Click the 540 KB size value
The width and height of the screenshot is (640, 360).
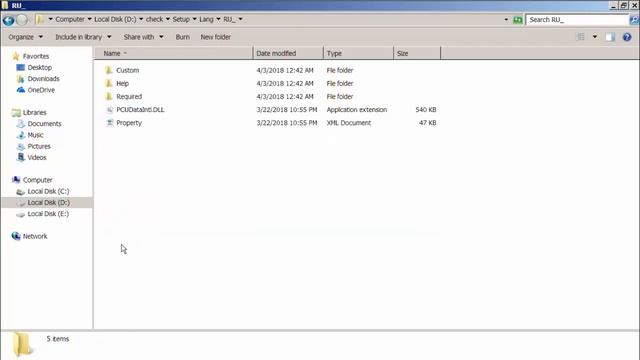[426, 110]
